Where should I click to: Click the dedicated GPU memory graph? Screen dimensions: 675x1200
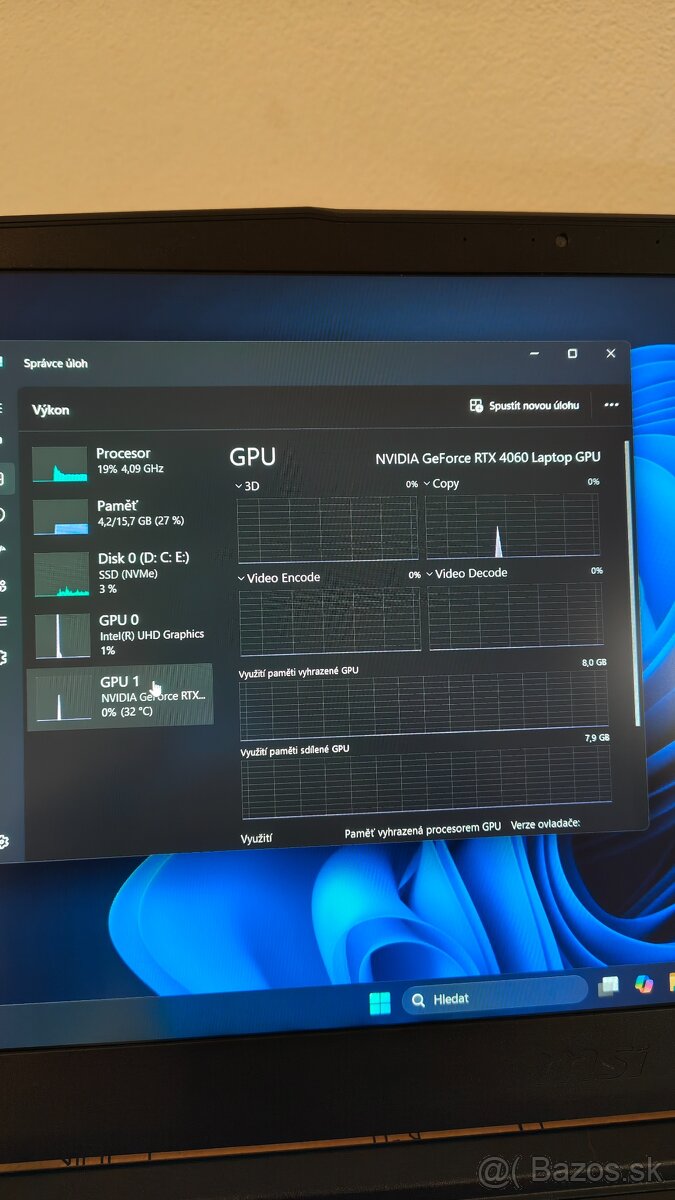424,705
